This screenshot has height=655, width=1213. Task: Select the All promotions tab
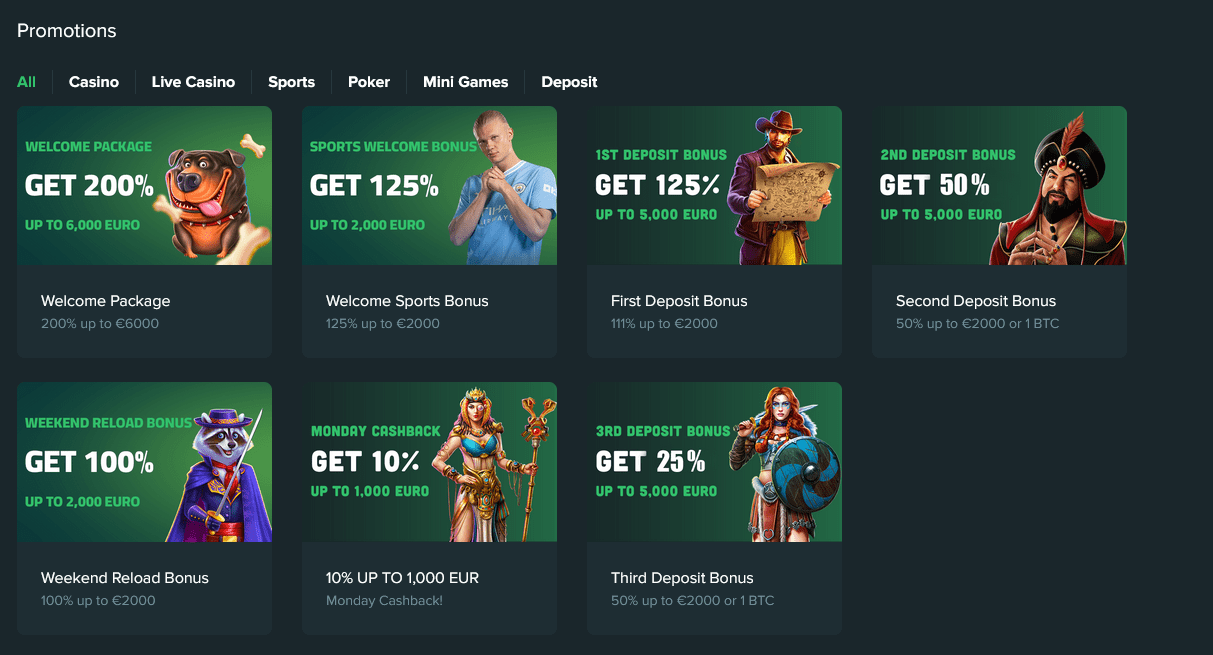pyautogui.click(x=26, y=82)
